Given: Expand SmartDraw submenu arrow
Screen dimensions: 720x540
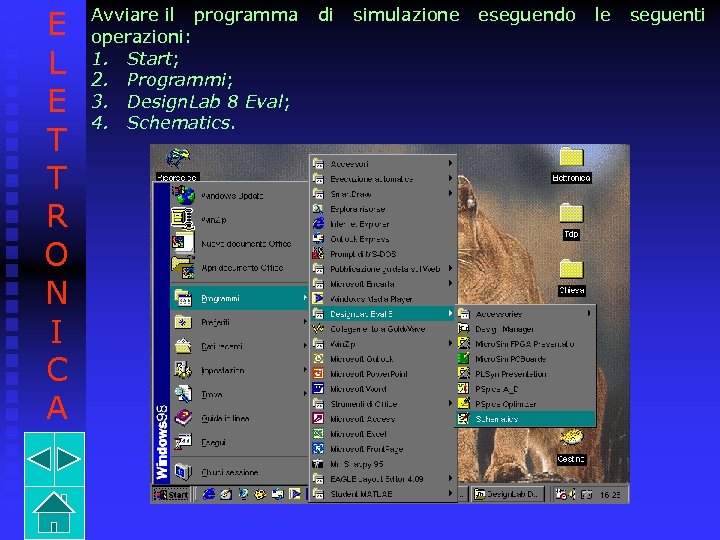Looking at the screenshot, I should tap(450, 193).
